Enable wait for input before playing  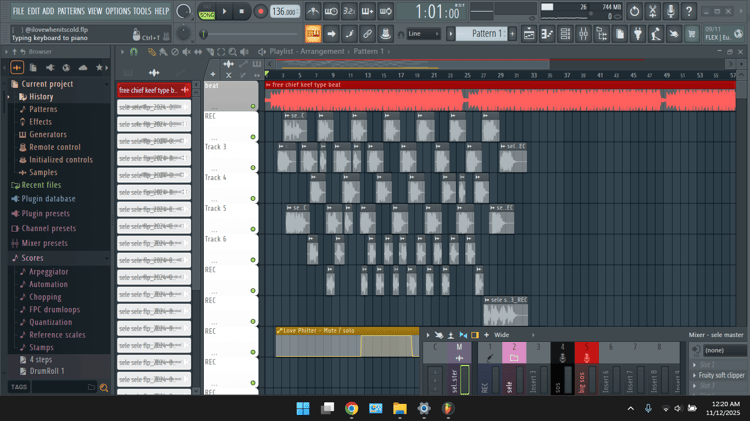[331, 11]
